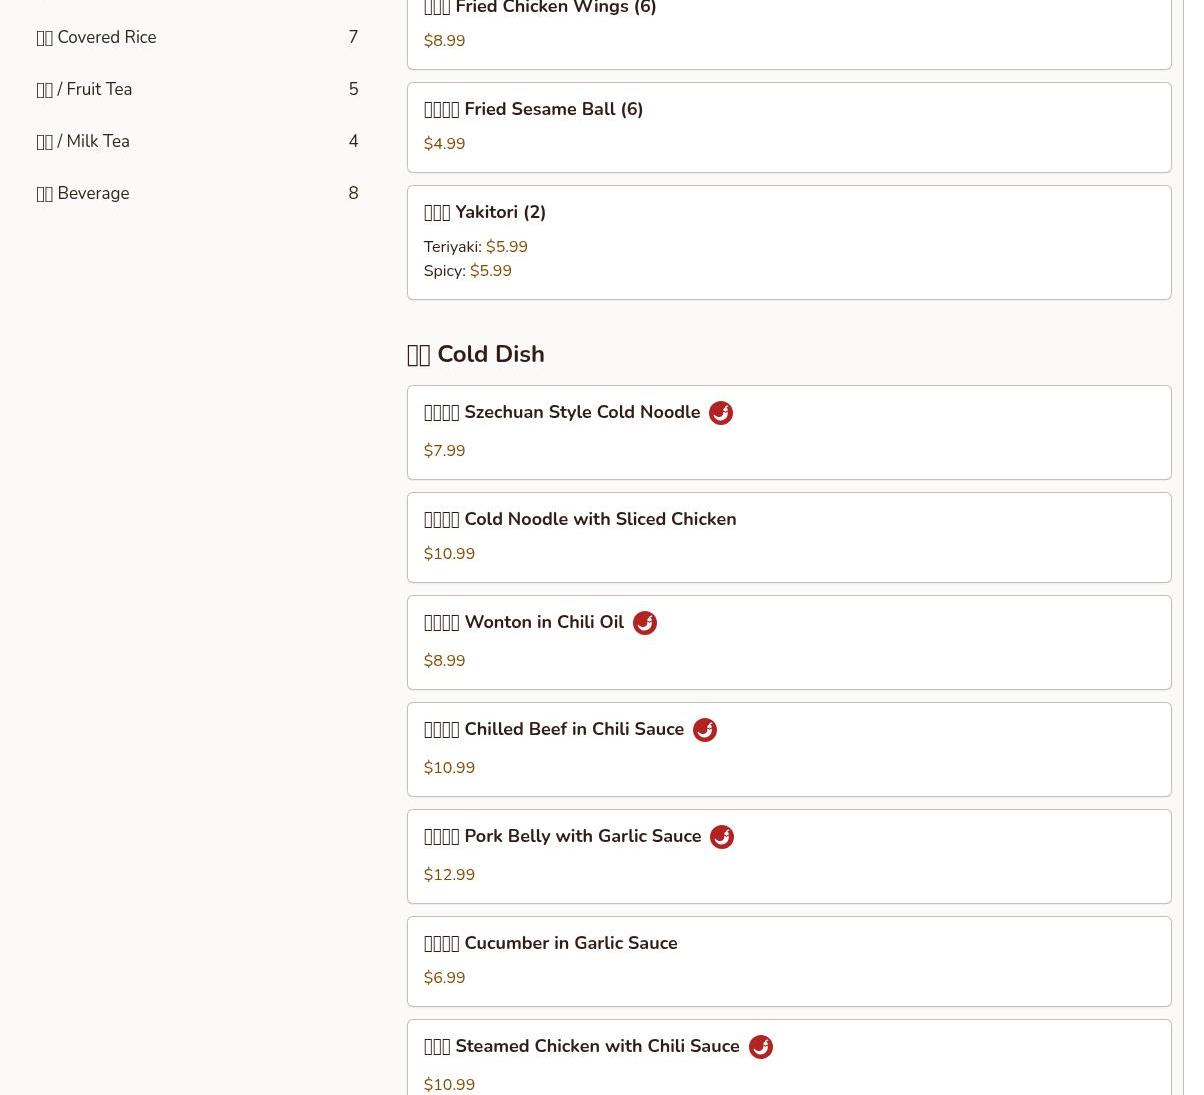Click the $12.99 price of Pork Belly

pos(449,875)
